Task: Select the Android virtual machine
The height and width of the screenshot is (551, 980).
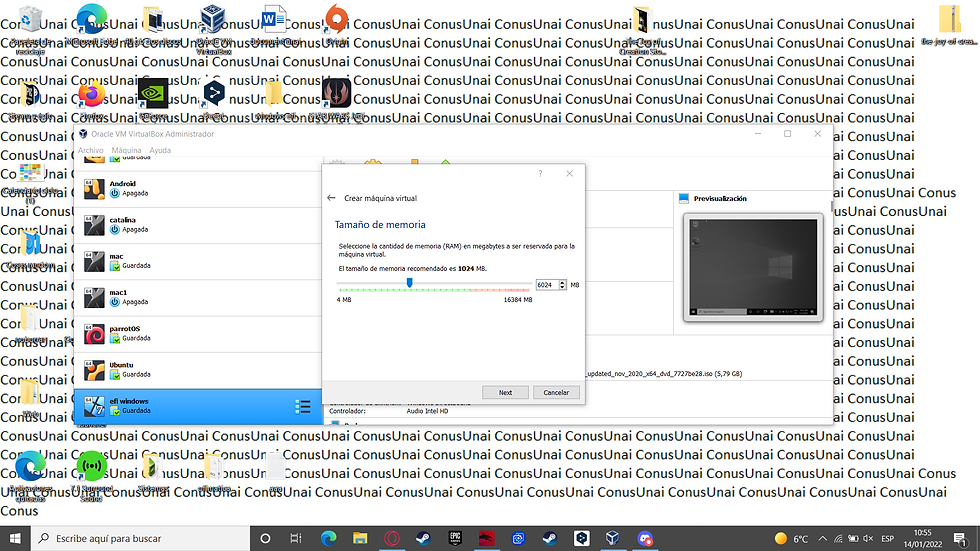Action: click(x=198, y=189)
